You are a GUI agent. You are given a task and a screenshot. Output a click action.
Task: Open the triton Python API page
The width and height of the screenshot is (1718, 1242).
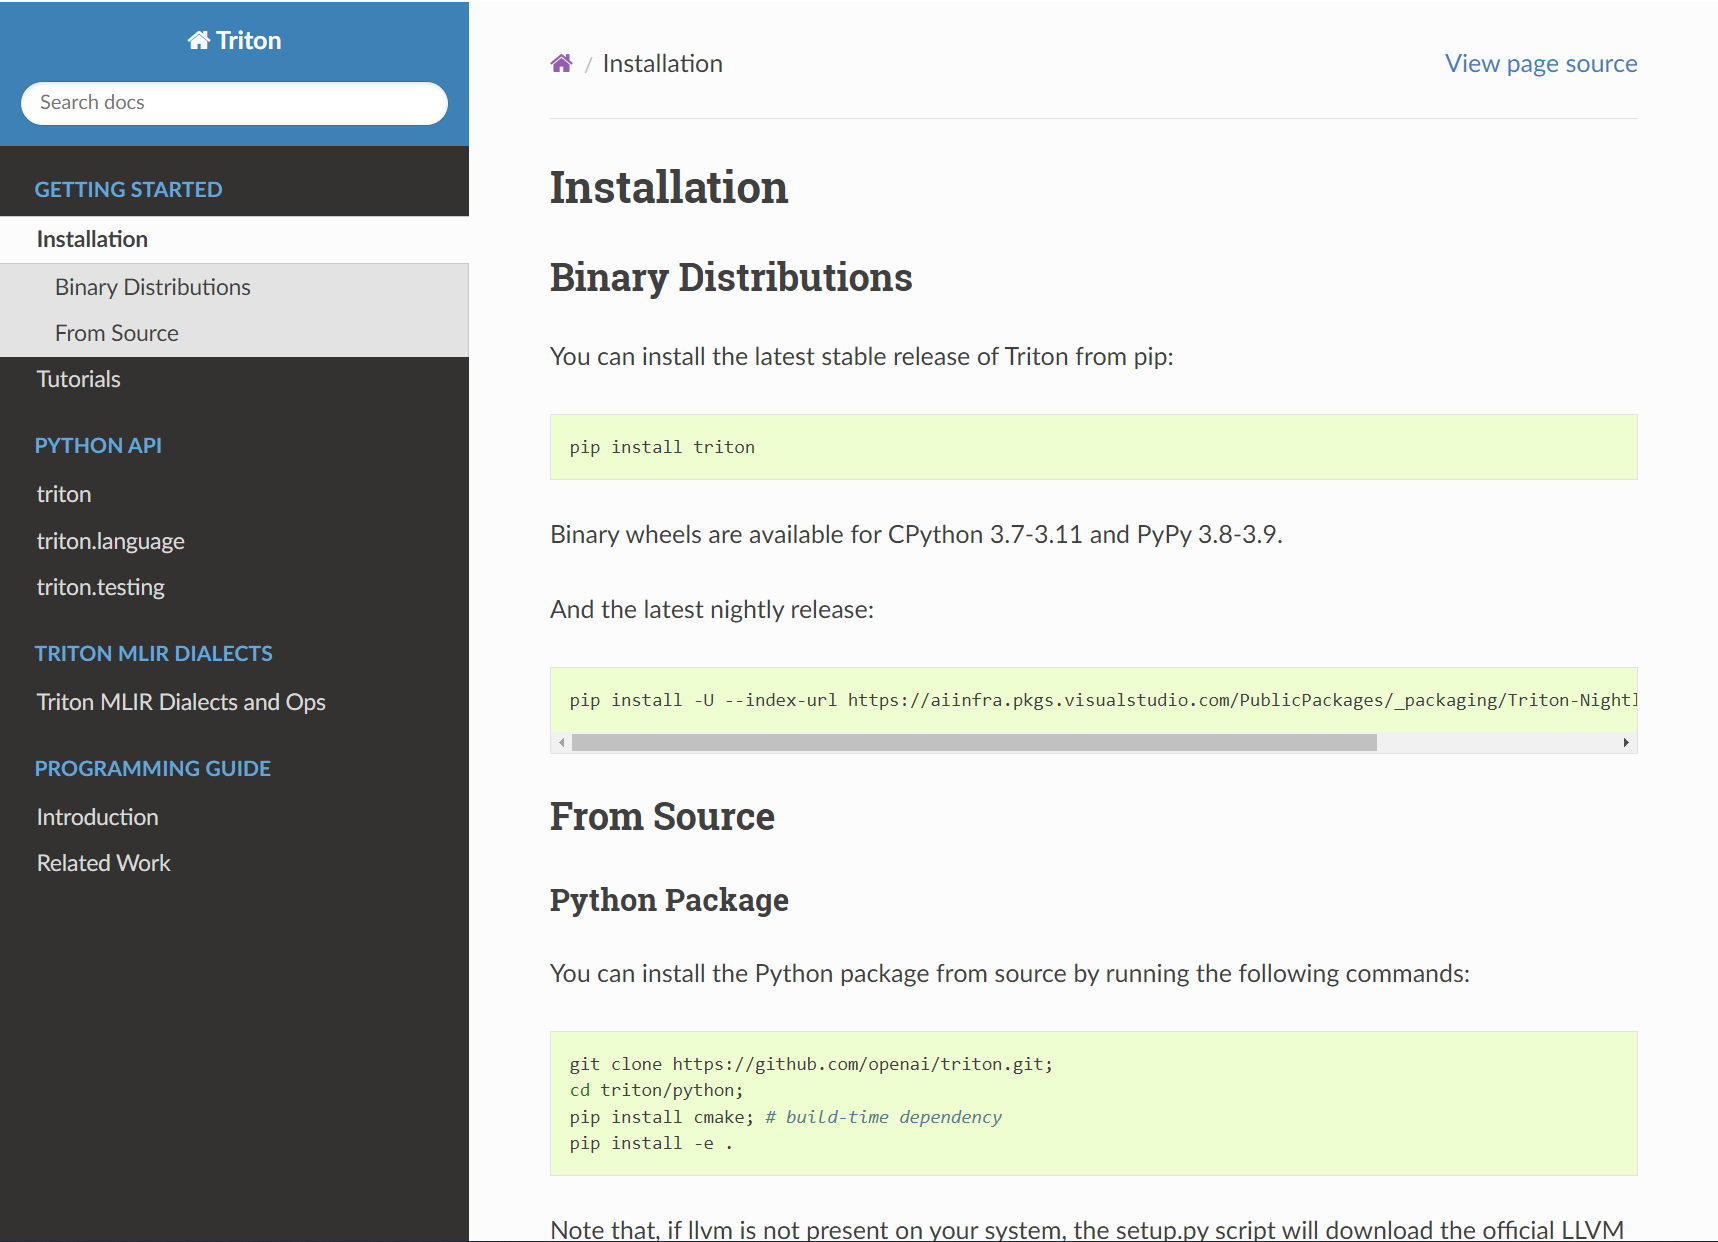click(64, 495)
